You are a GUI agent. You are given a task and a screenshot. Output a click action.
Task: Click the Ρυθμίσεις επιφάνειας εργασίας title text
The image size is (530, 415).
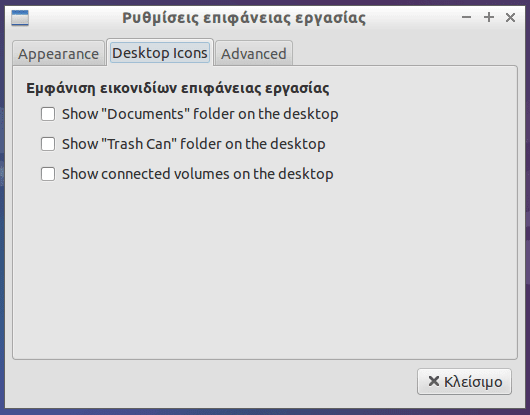pos(244,18)
